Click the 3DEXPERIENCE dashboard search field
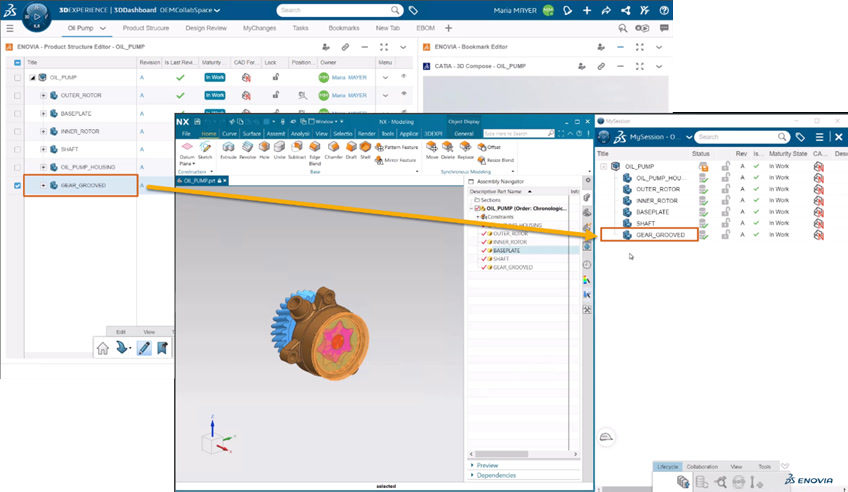848x492 pixels. (340, 10)
